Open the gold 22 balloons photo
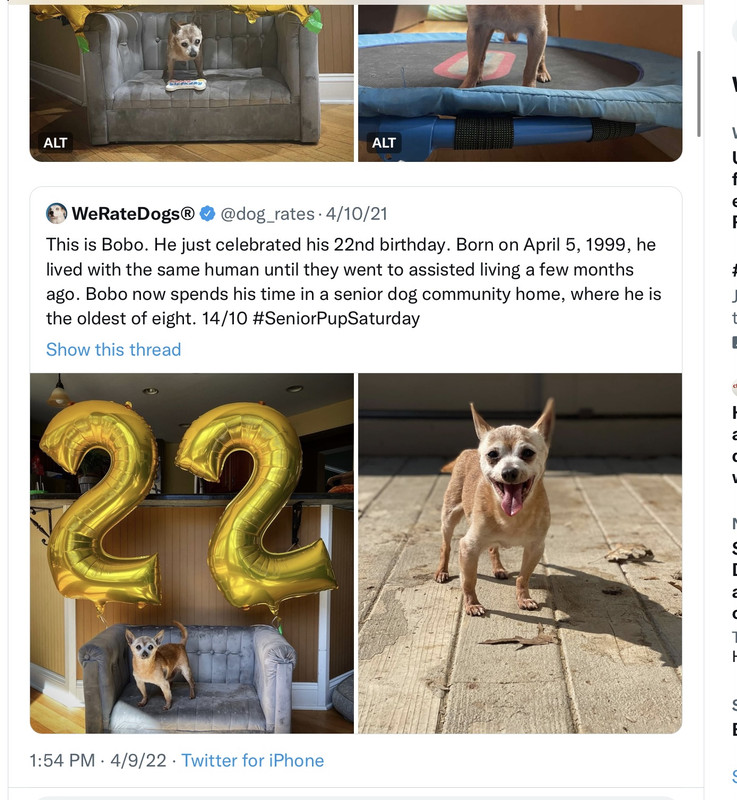 (192, 554)
